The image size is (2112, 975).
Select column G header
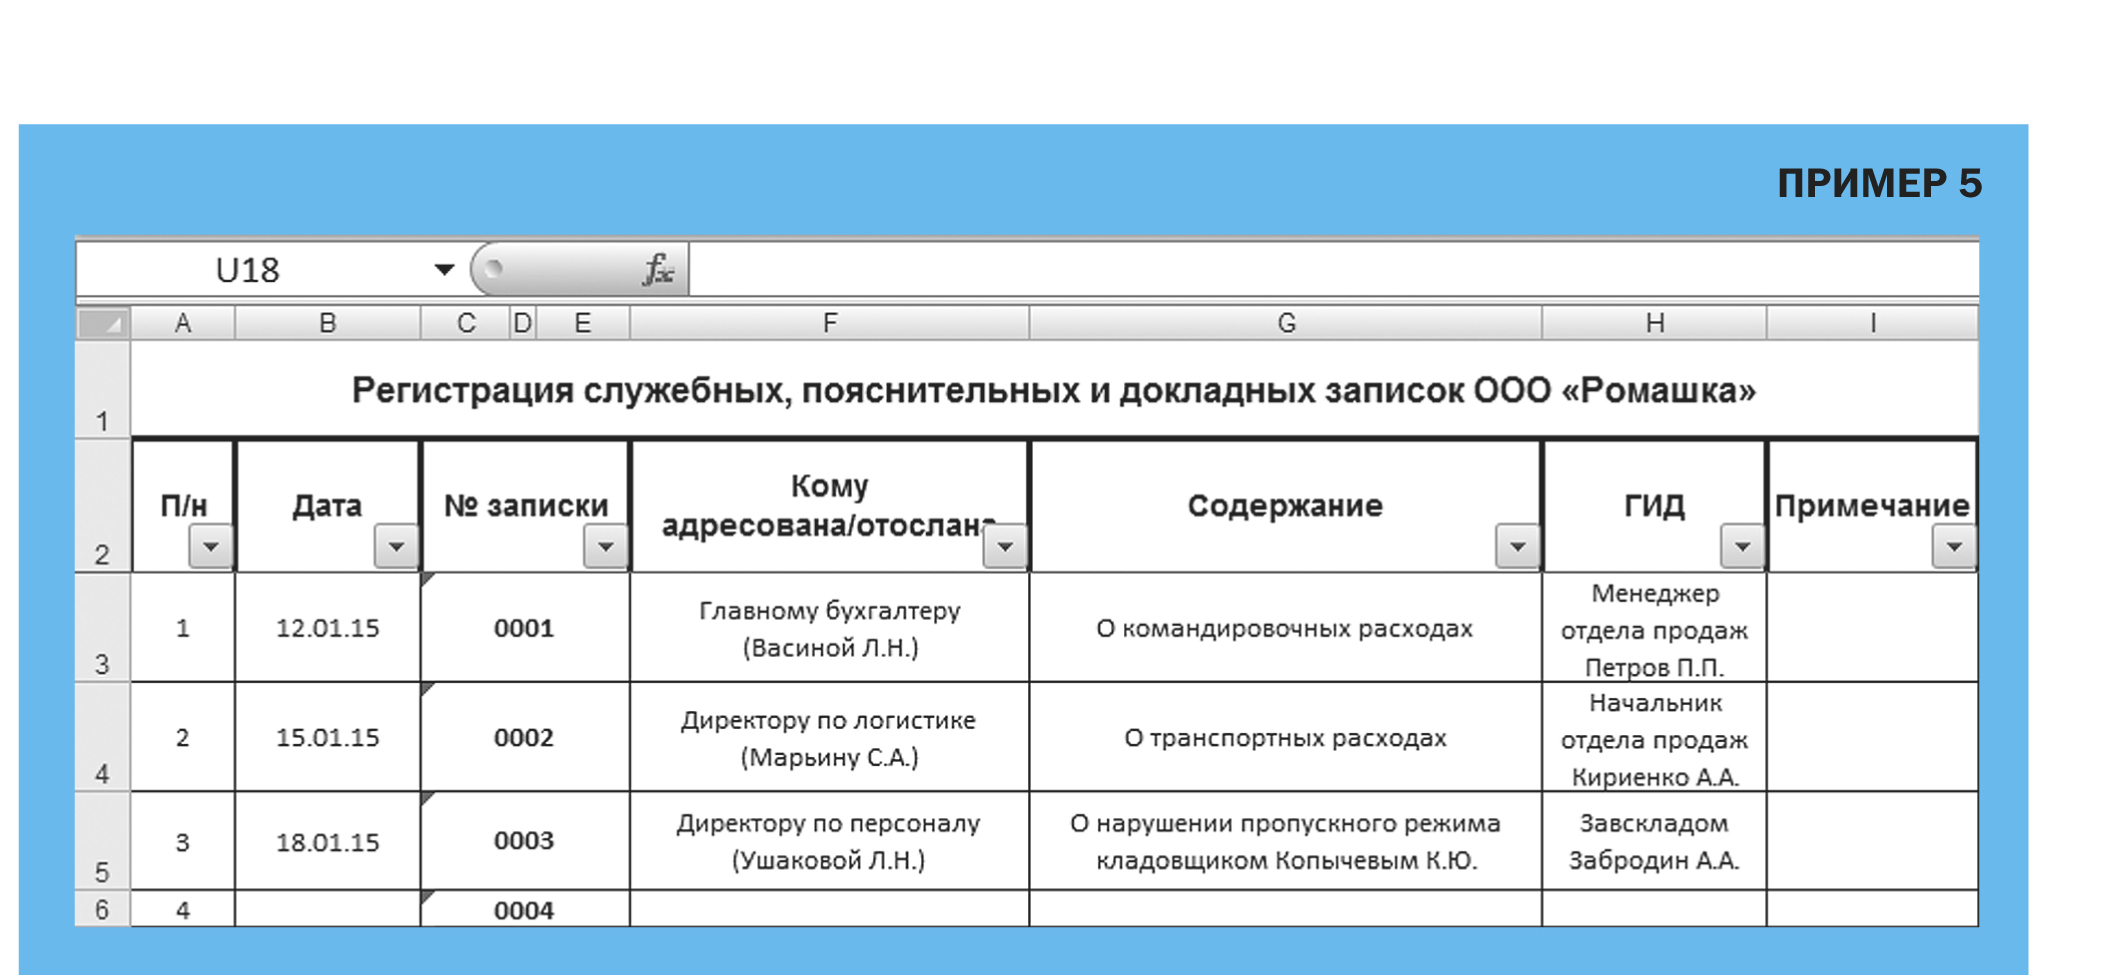[x=1286, y=323]
